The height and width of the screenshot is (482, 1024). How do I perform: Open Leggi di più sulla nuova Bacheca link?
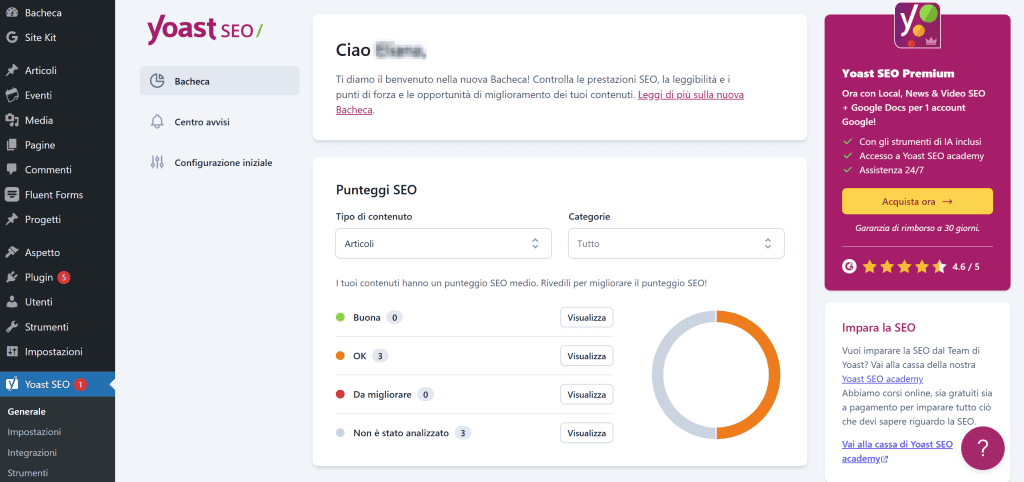(x=690, y=95)
